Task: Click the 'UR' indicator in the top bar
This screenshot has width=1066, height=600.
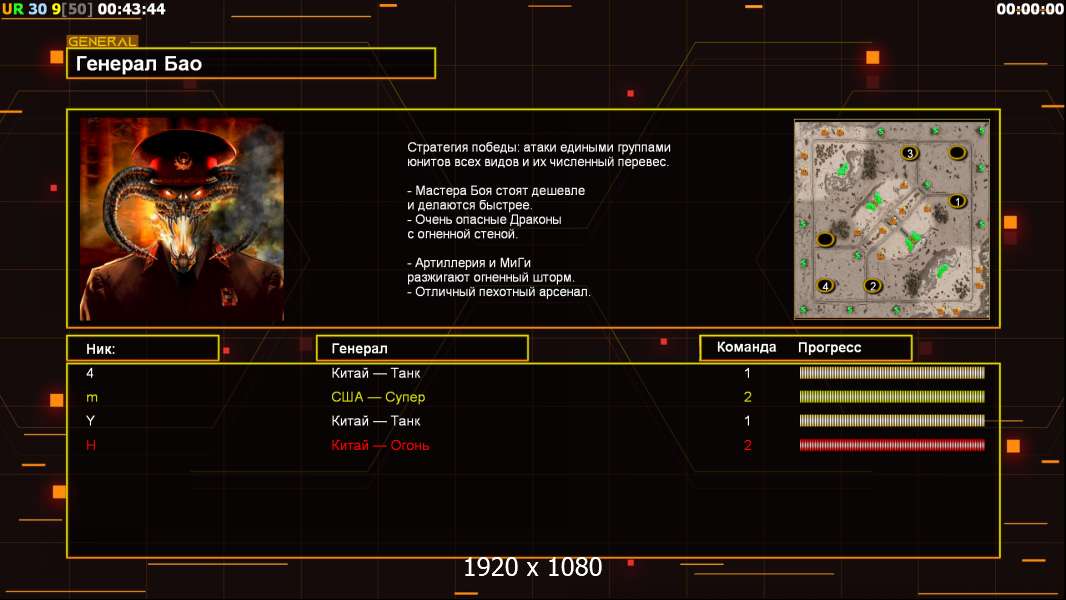Action: 12,9
